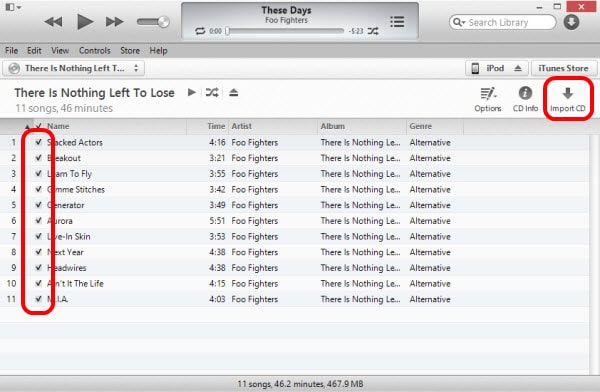Screen dimensions: 600x392
Task: Open the Store menu
Action: click(x=130, y=51)
